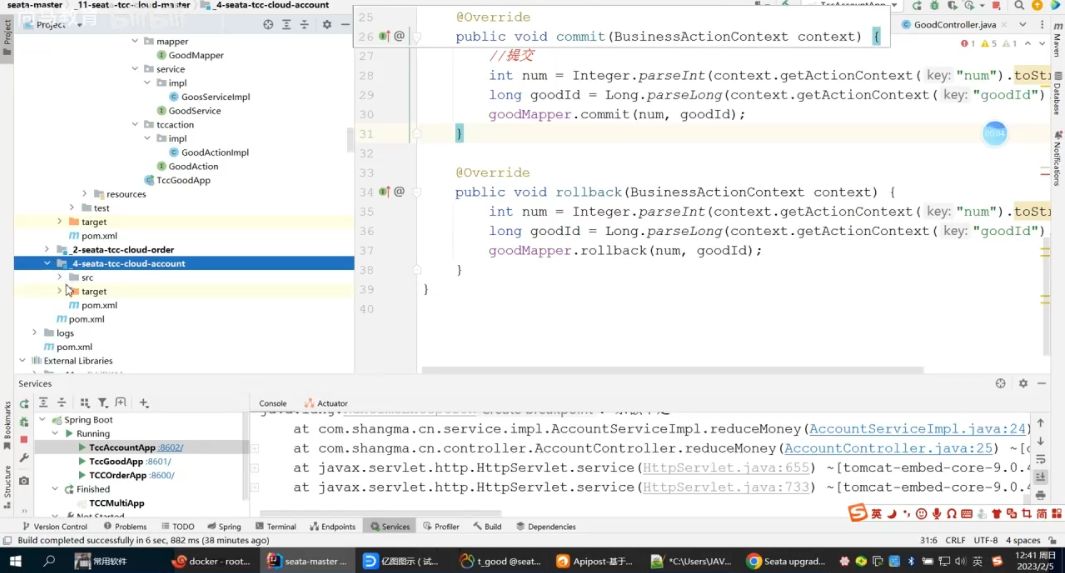Switch to the Actuator tab

[326, 403]
